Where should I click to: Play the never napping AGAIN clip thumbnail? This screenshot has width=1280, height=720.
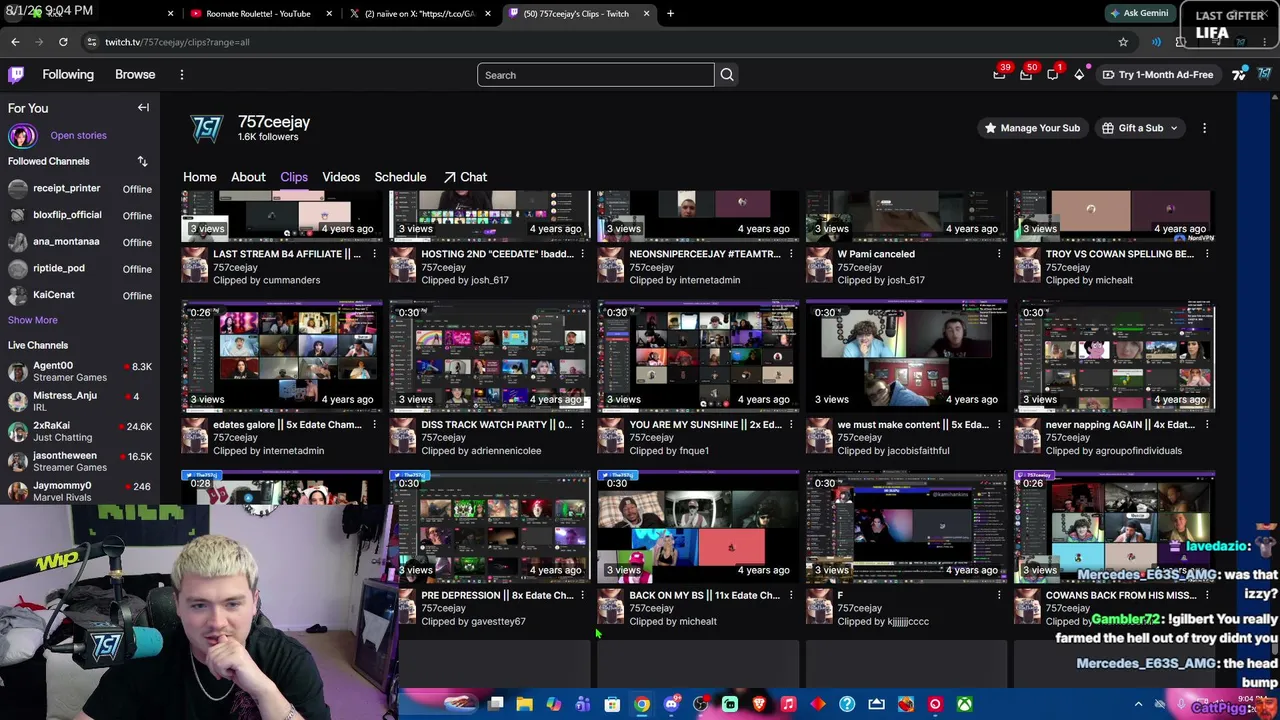click(1114, 356)
